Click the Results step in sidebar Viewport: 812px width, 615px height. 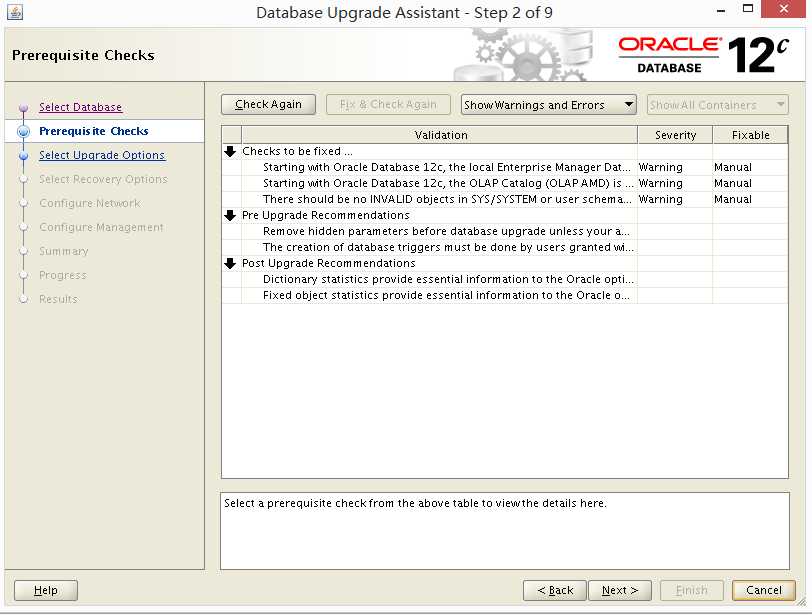[58, 299]
